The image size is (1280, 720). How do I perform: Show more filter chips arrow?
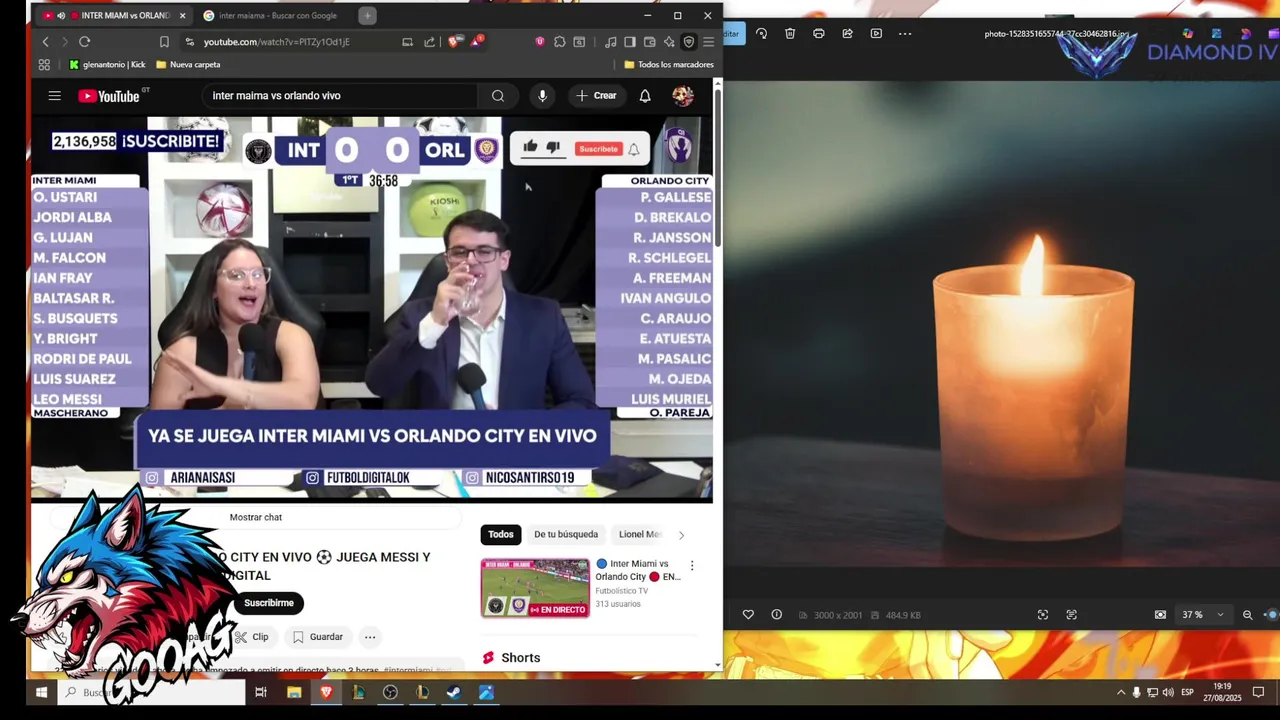(681, 535)
